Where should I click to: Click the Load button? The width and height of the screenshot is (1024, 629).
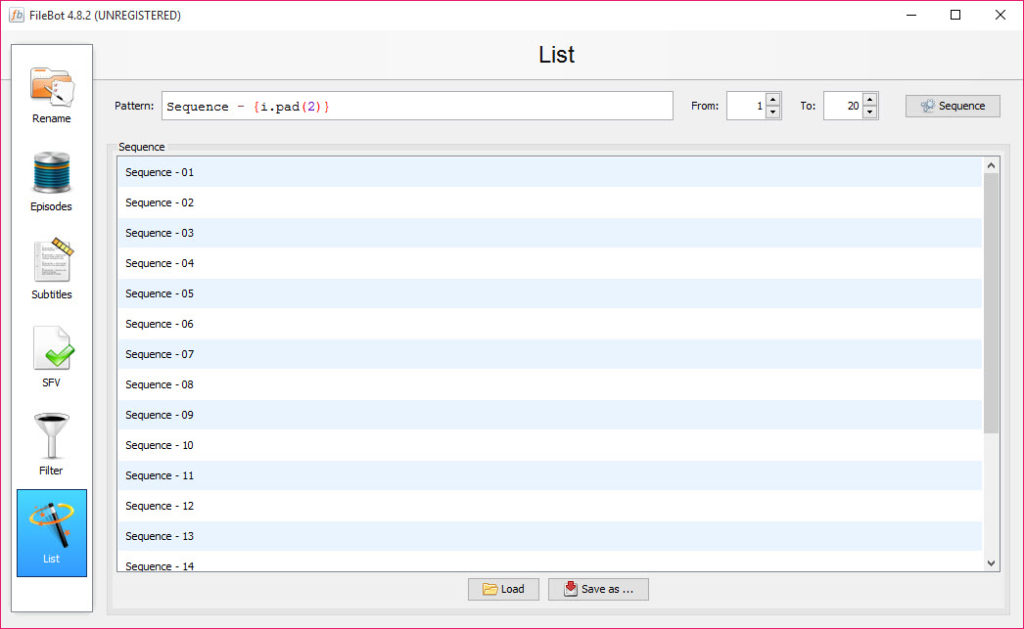point(504,589)
